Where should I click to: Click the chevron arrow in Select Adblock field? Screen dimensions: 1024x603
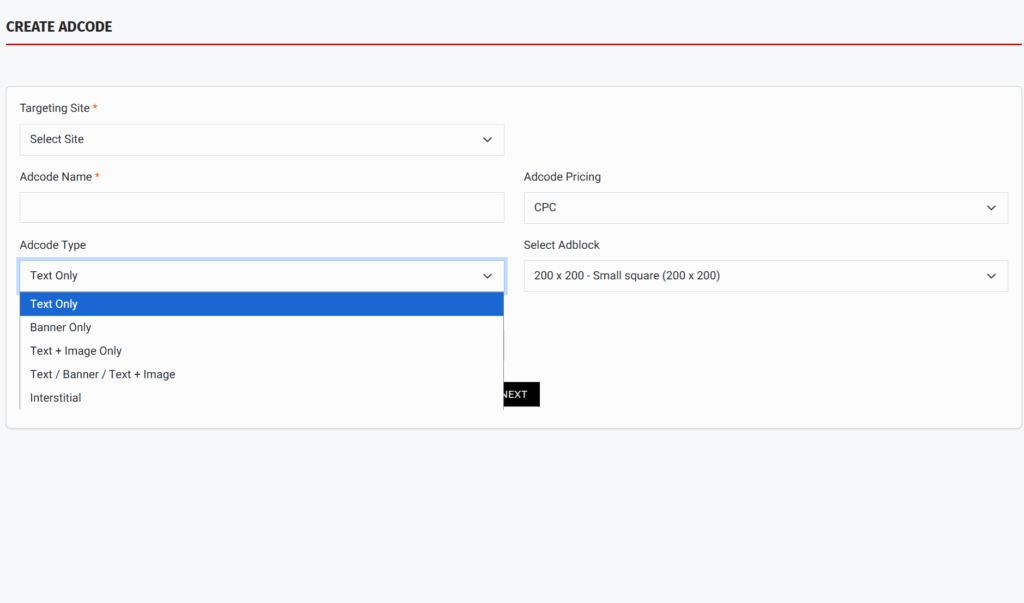click(991, 276)
